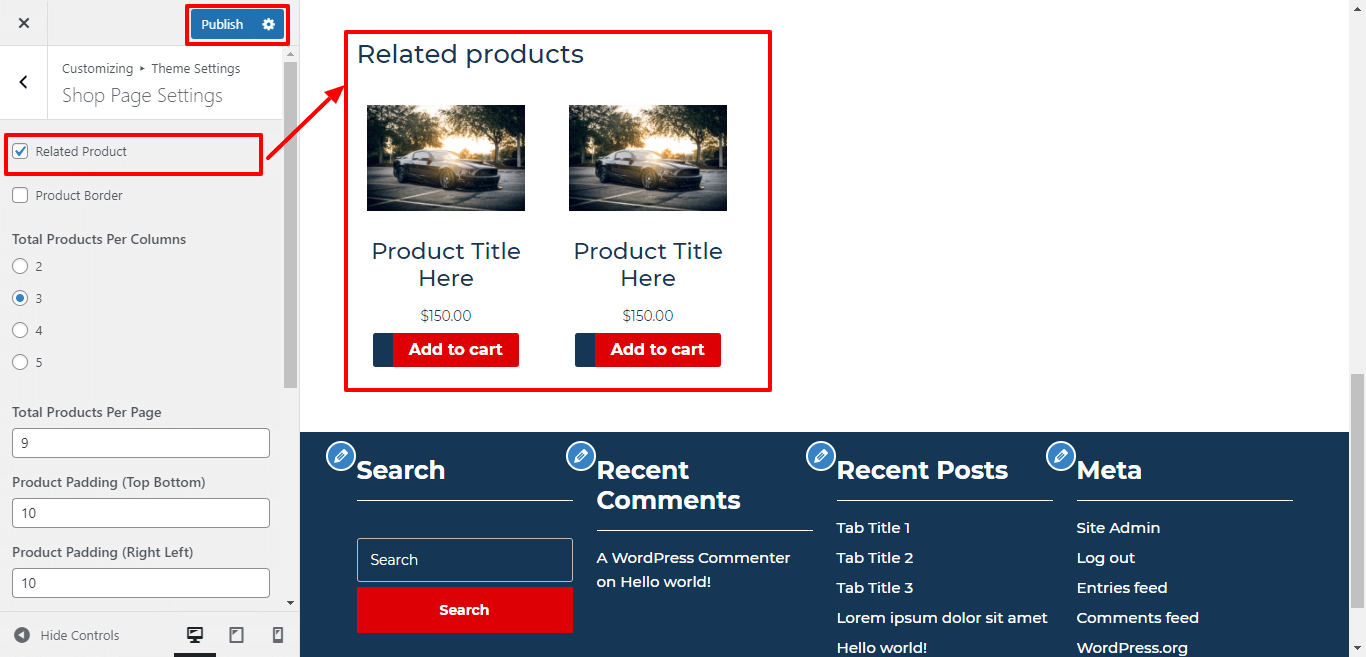Edit the Recent Comments widget pencil icon

tap(580, 455)
